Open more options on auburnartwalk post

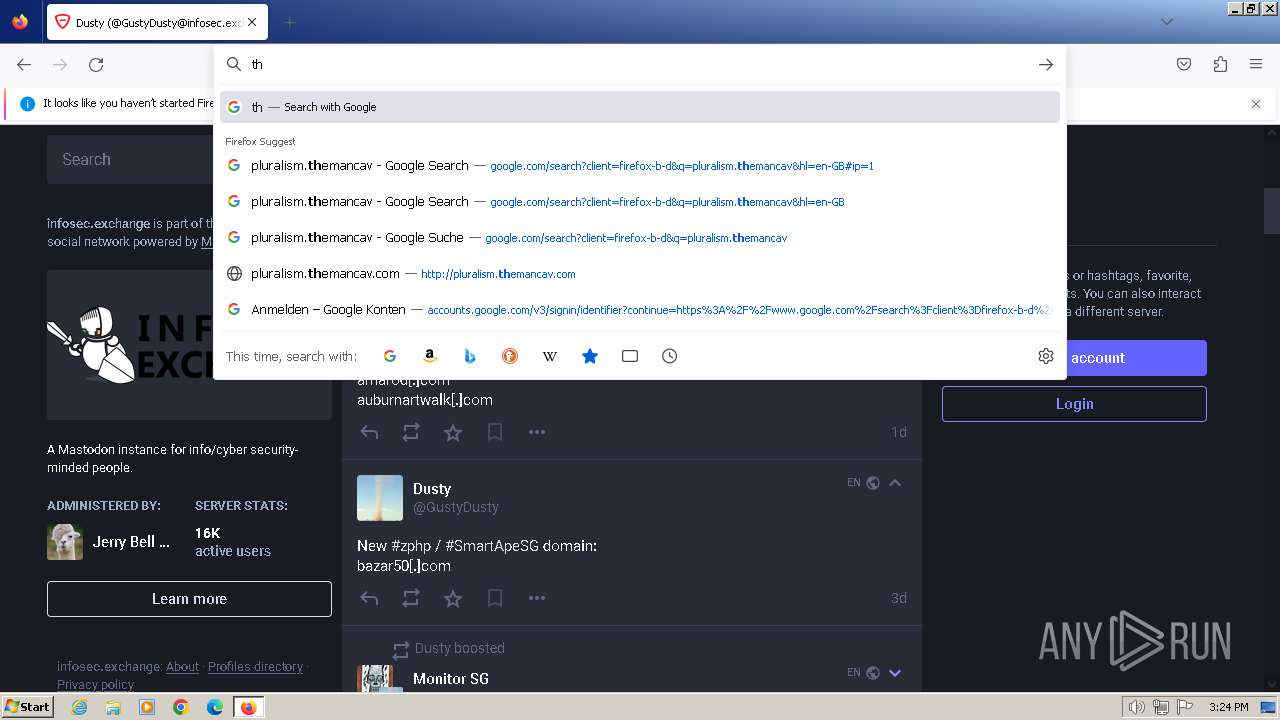537,432
